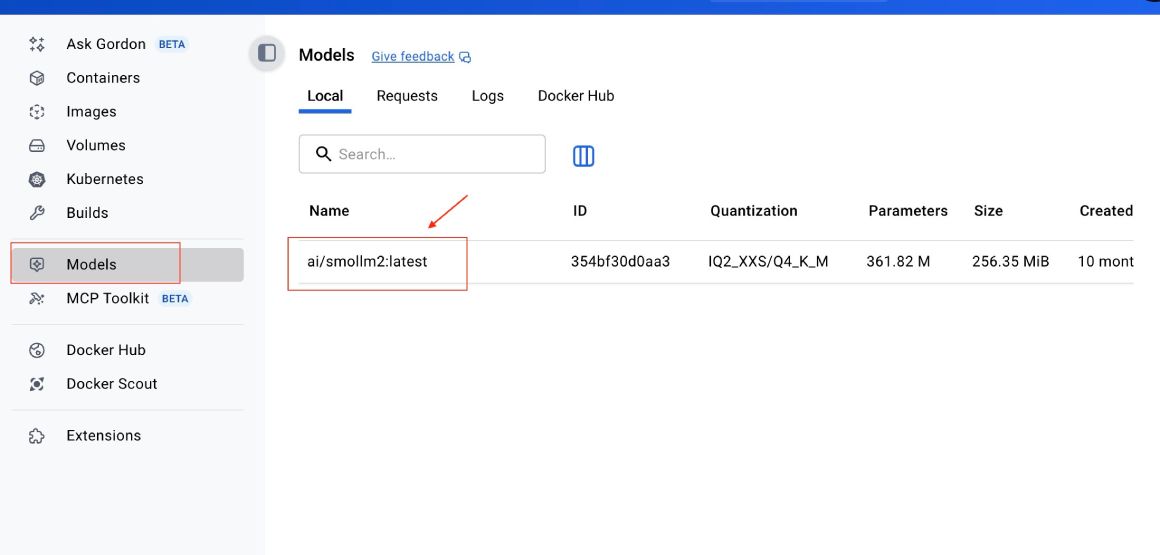Click the feedback chat icon
This screenshot has height=555, width=1160.
(465, 57)
